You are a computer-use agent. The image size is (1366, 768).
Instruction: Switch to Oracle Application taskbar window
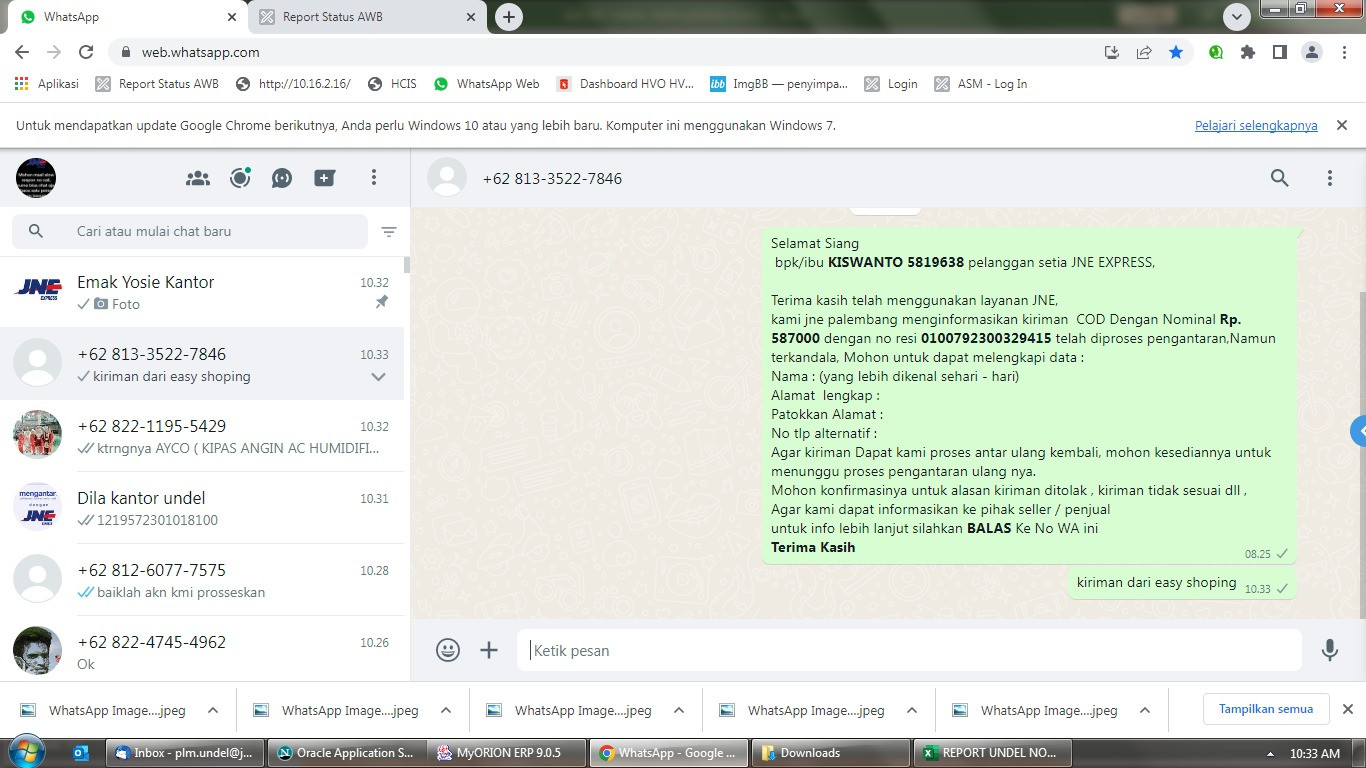(x=346, y=753)
